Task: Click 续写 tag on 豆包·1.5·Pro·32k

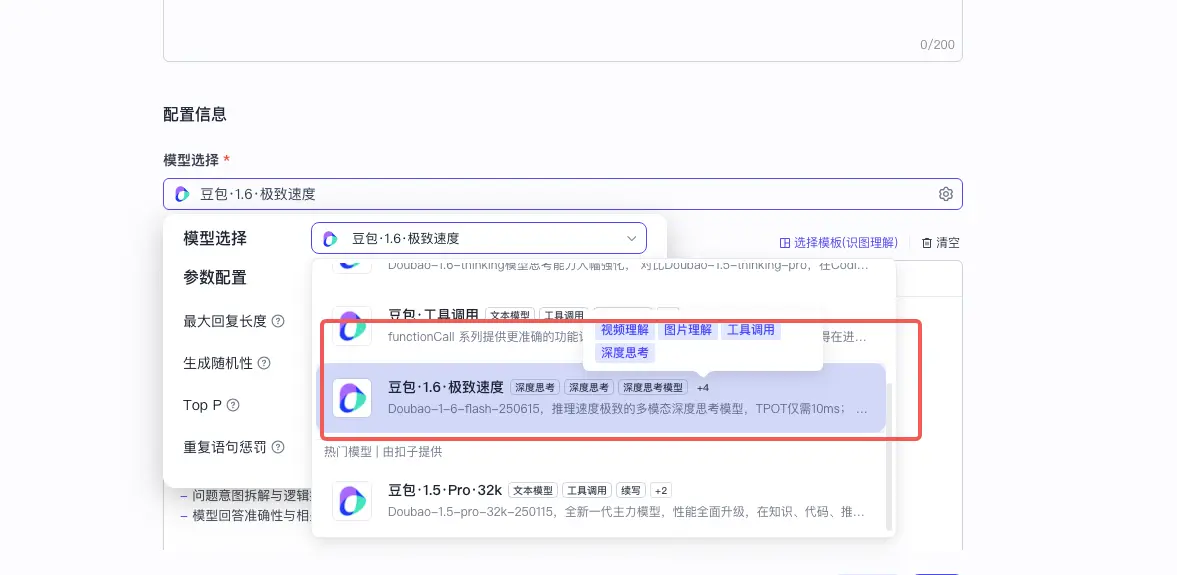Action: (630, 490)
